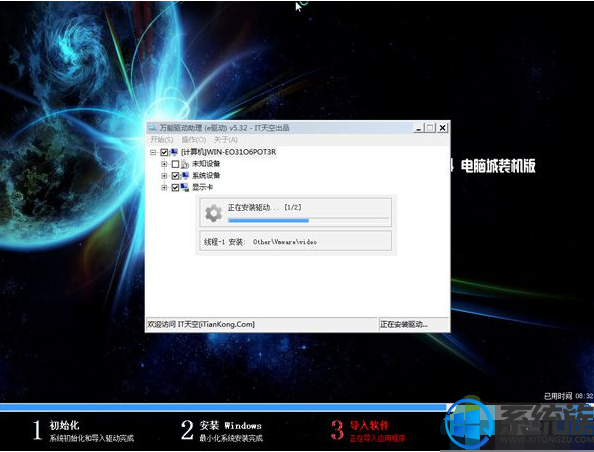This screenshot has height=452, width=594.
Task: Click the 欢迎访问 IT天空 status bar link
Action: coord(201,324)
